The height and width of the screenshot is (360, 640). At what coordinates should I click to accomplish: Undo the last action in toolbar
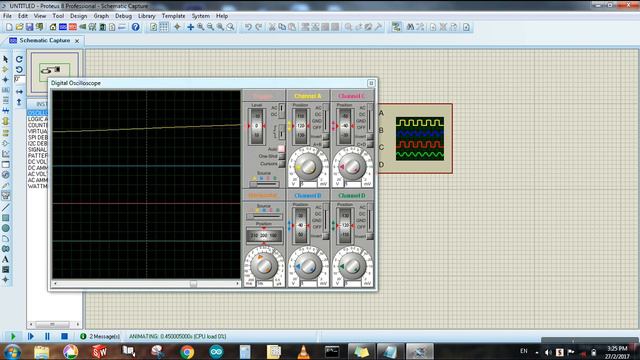coord(248,27)
